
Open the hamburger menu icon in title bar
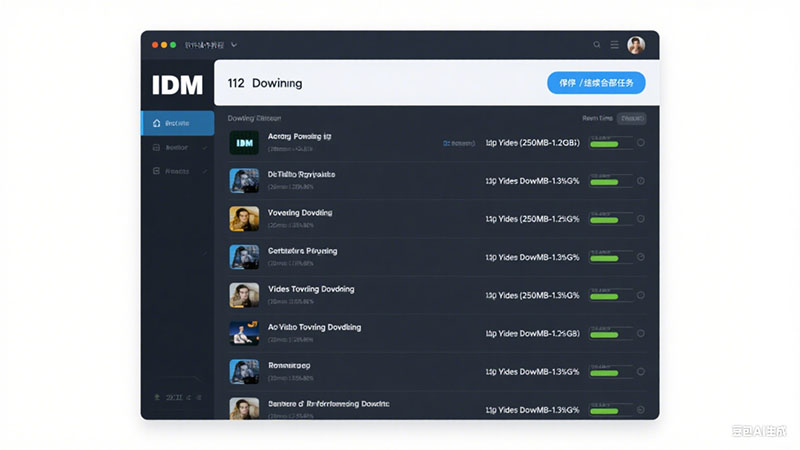615,45
